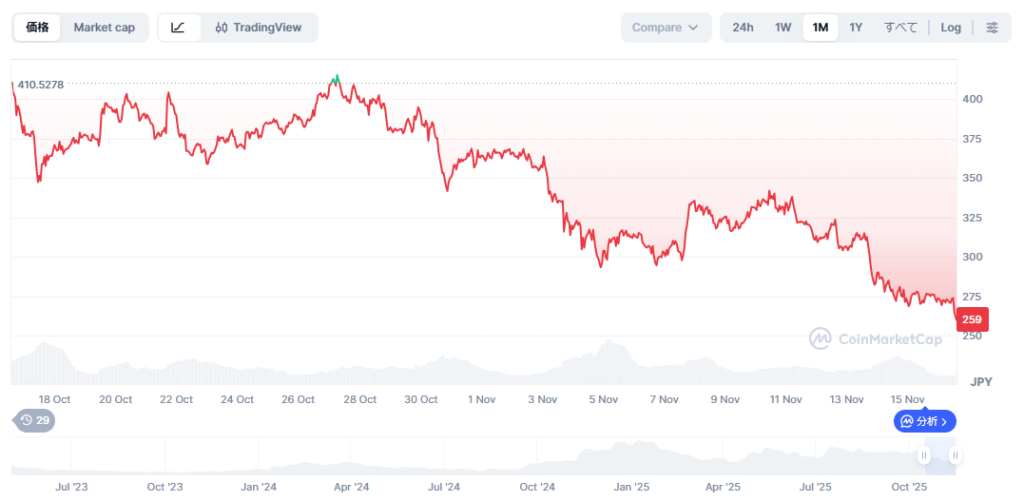Image resolution: width=1024 pixels, height=501 pixels.
Task: Show all-time range with すべて
Action: (900, 27)
